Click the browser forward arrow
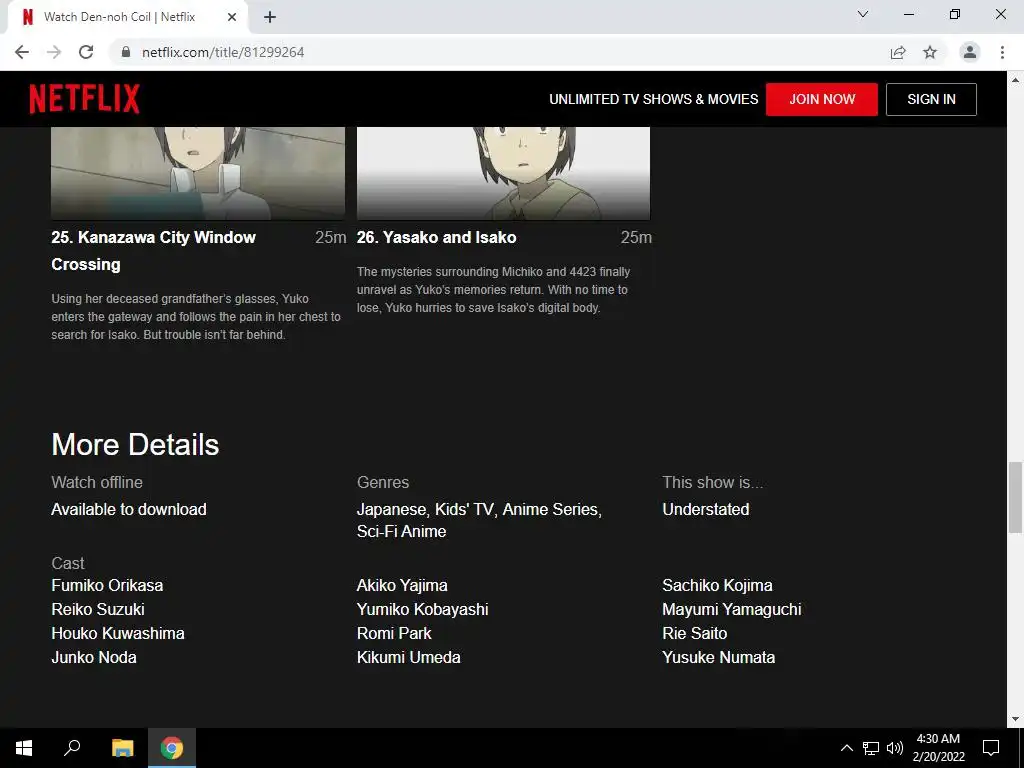The height and width of the screenshot is (768, 1024). [x=54, y=52]
